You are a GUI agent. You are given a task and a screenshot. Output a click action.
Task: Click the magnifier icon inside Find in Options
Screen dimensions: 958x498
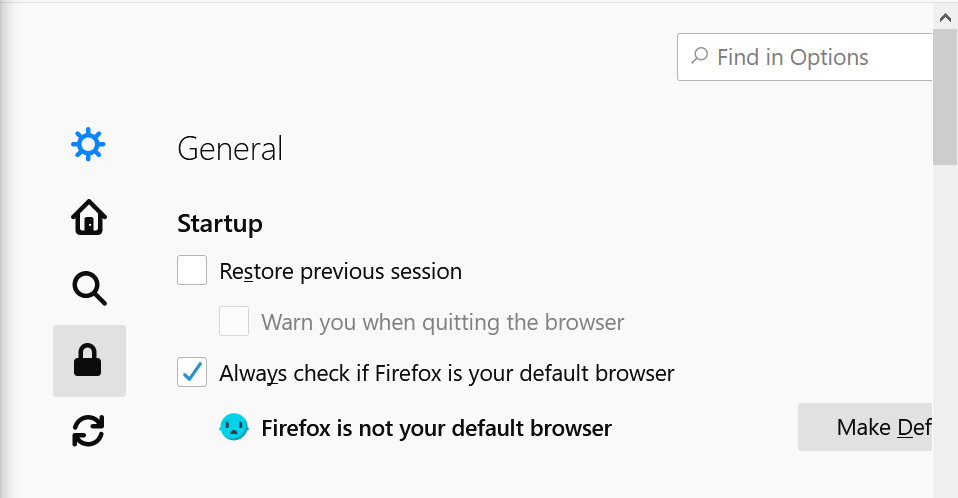[700, 56]
